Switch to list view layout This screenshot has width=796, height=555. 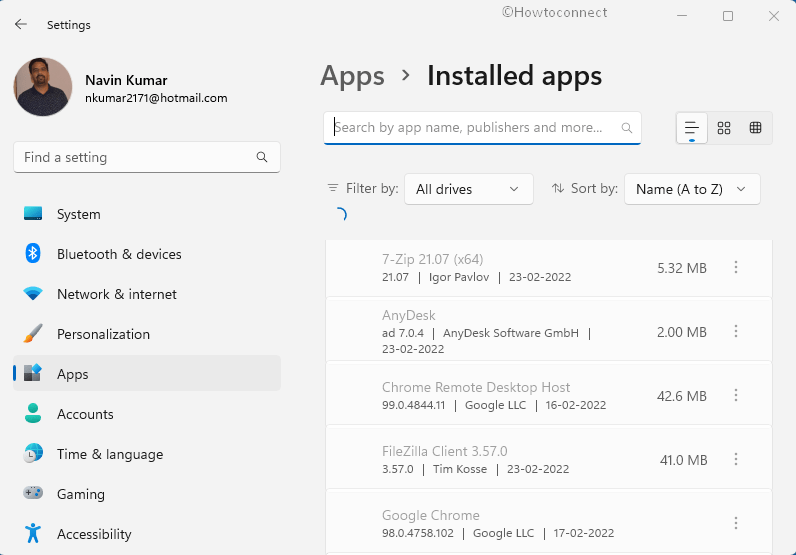coord(691,128)
